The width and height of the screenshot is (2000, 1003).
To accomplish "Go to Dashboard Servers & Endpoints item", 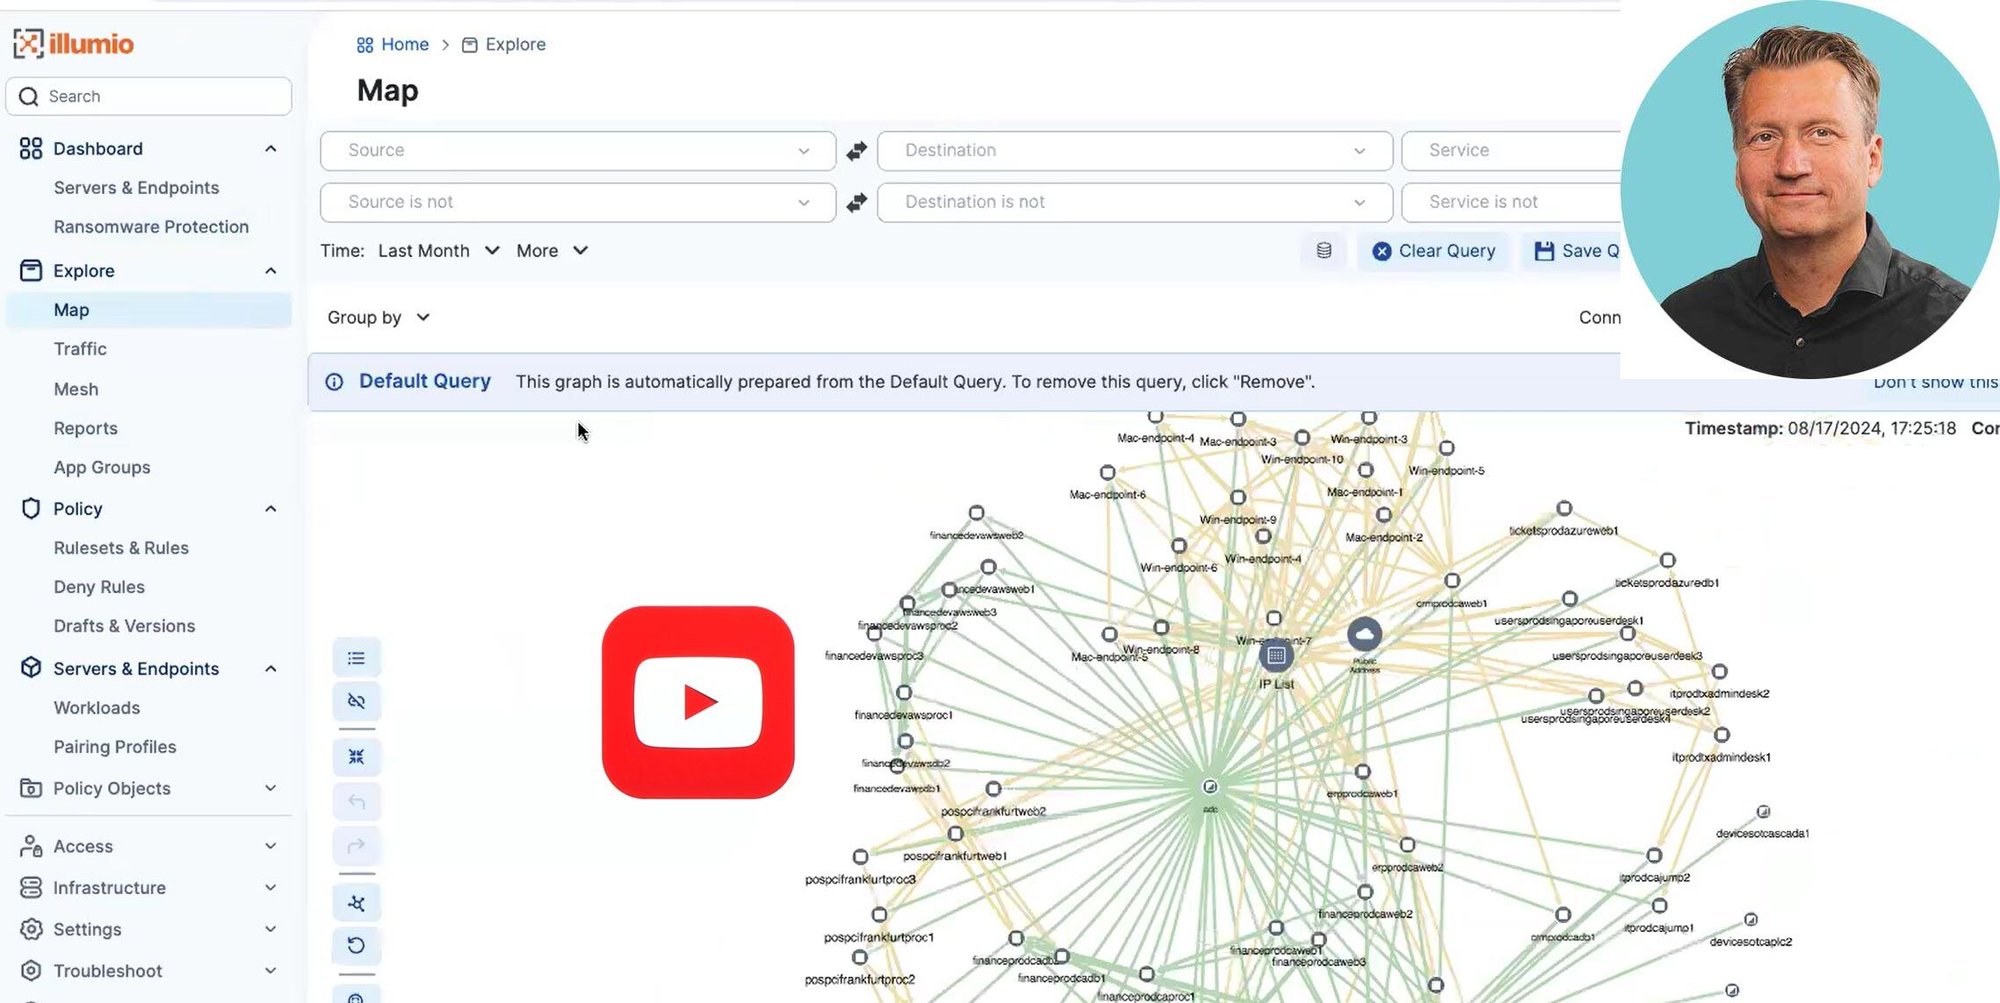I will pyautogui.click(x=136, y=188).
